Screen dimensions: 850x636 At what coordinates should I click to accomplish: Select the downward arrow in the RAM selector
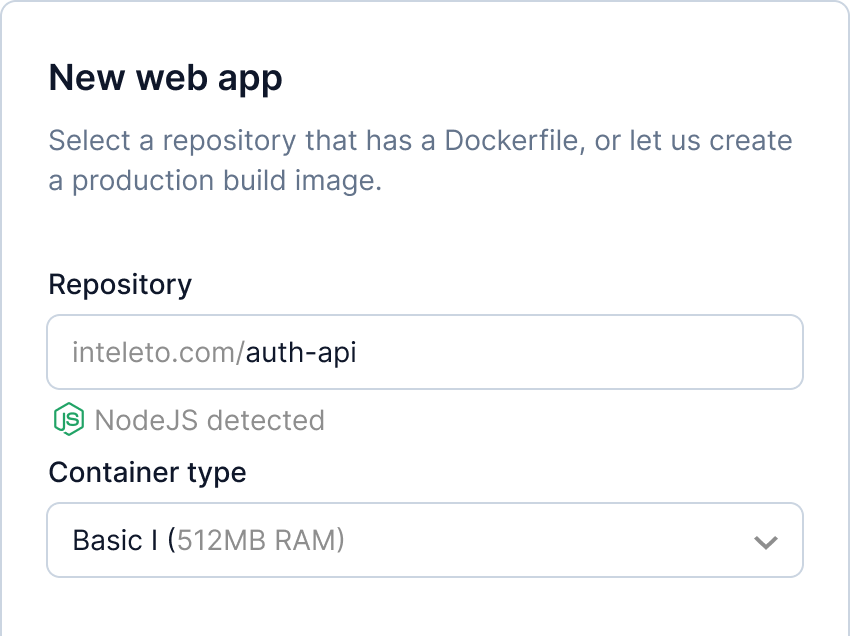coord(766,540)
